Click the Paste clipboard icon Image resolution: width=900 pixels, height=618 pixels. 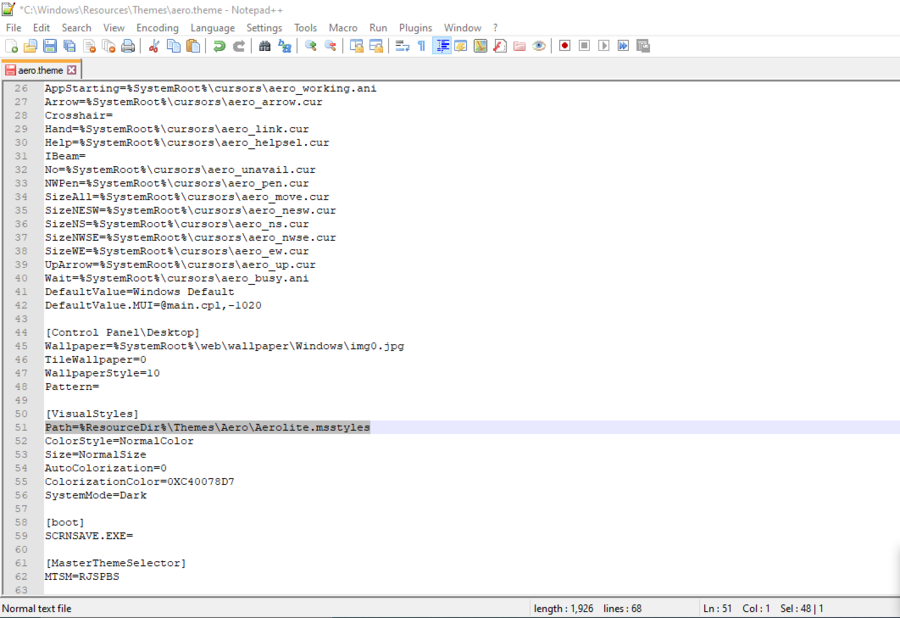click(193, 46)
